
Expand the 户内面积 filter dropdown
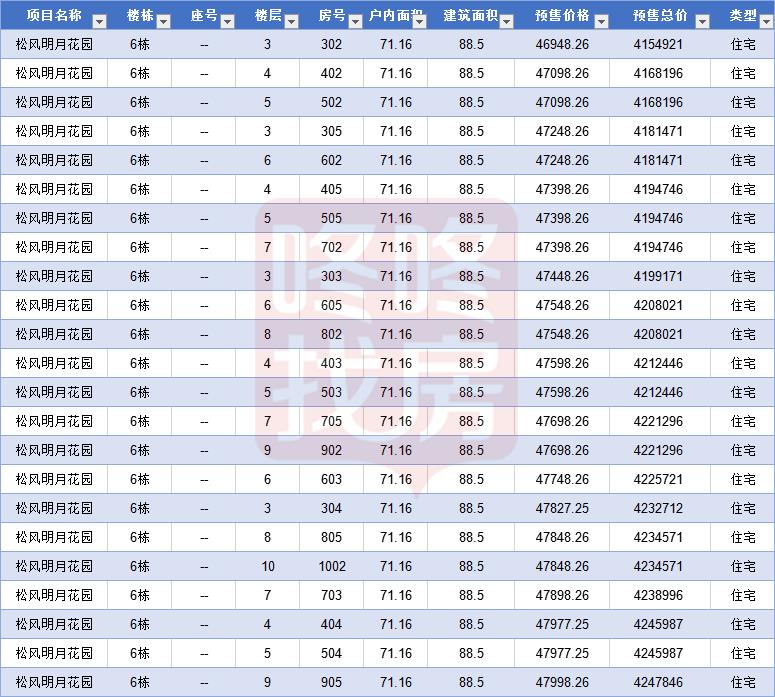[x=418, y=22]
